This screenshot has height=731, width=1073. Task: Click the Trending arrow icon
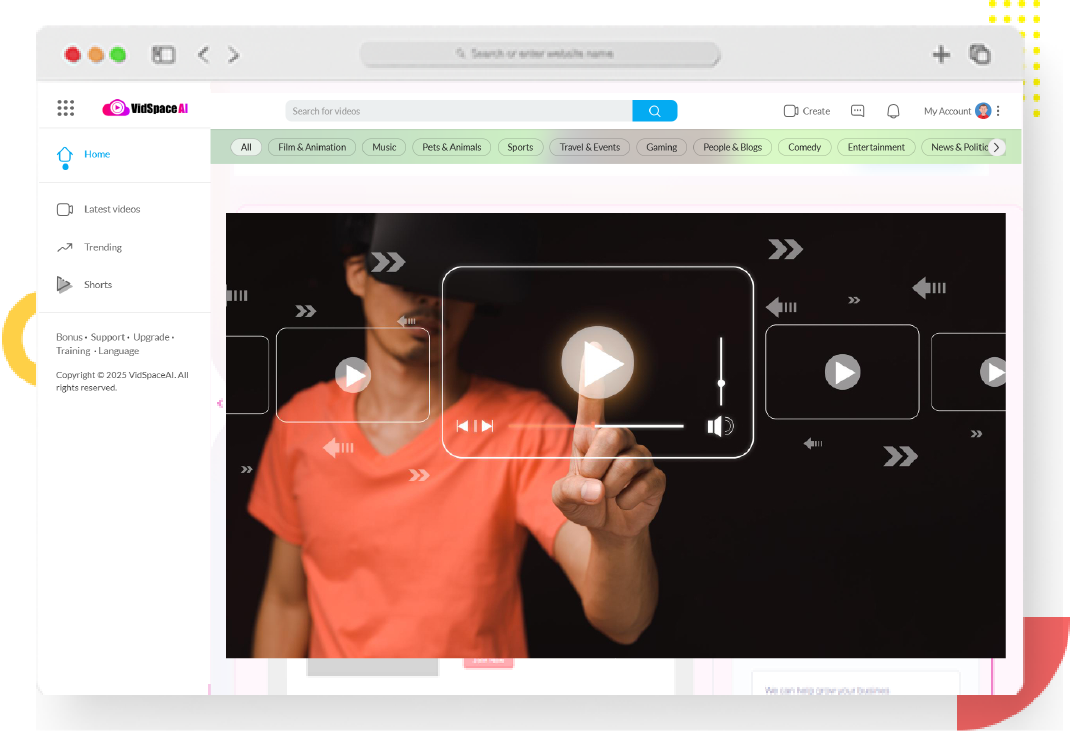point(65,248)
